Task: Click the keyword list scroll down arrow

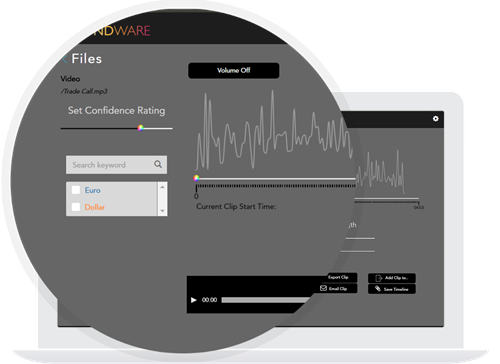Action: click(162, 211)
